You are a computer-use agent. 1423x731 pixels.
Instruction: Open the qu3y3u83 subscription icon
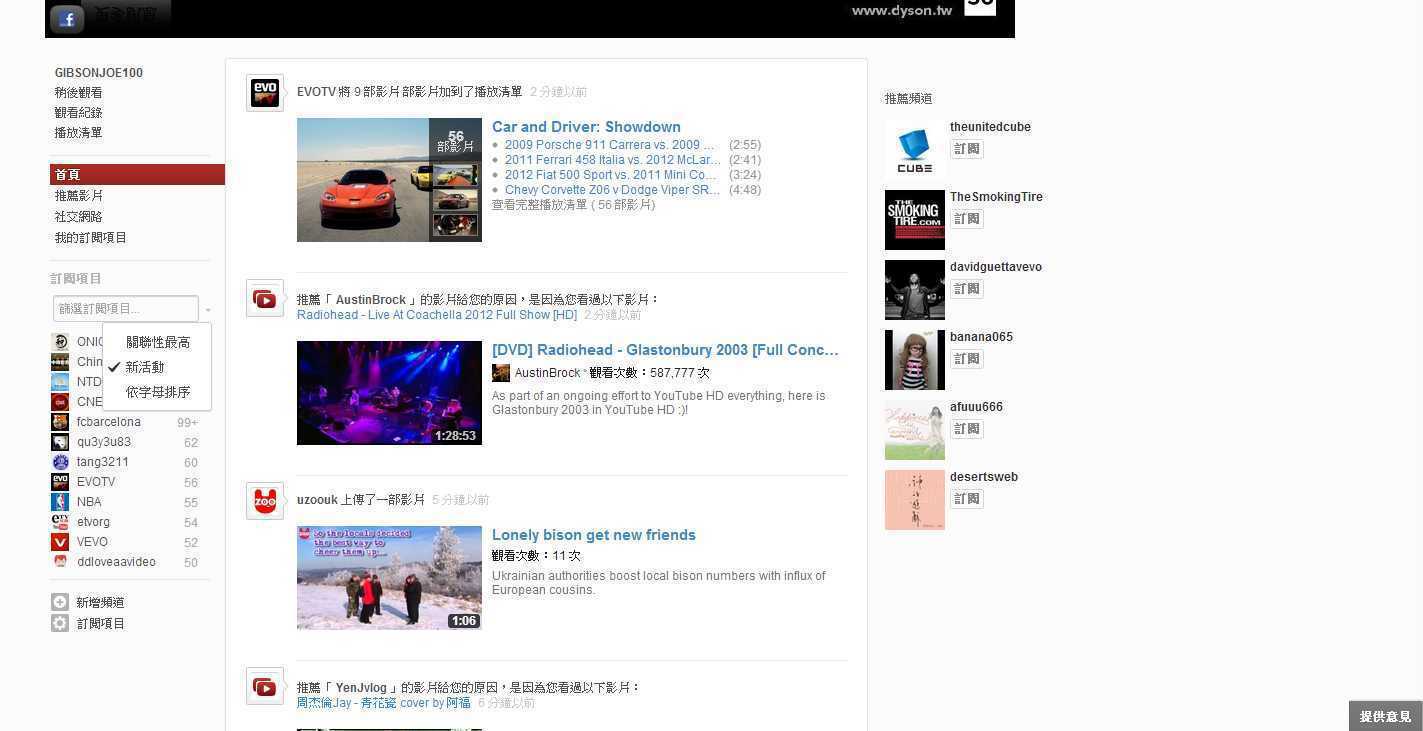coord(60,442)
